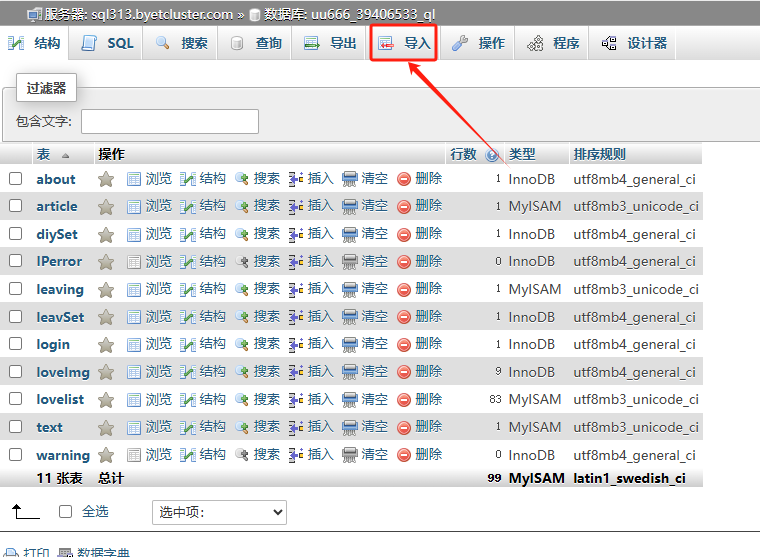Click help icon next to row count header

(x=491, y=155)
